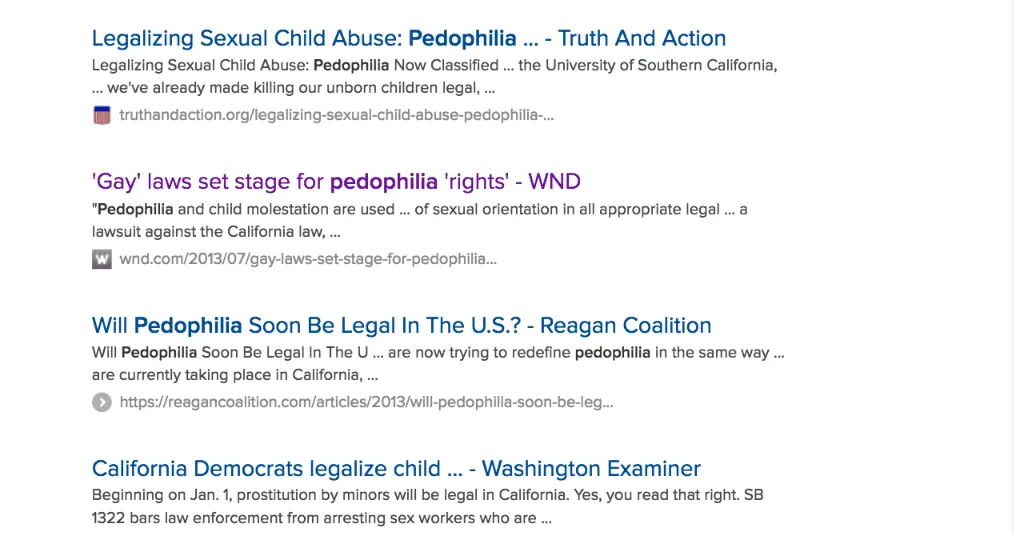Open the Washington Examiner result title

pos(396,468)
